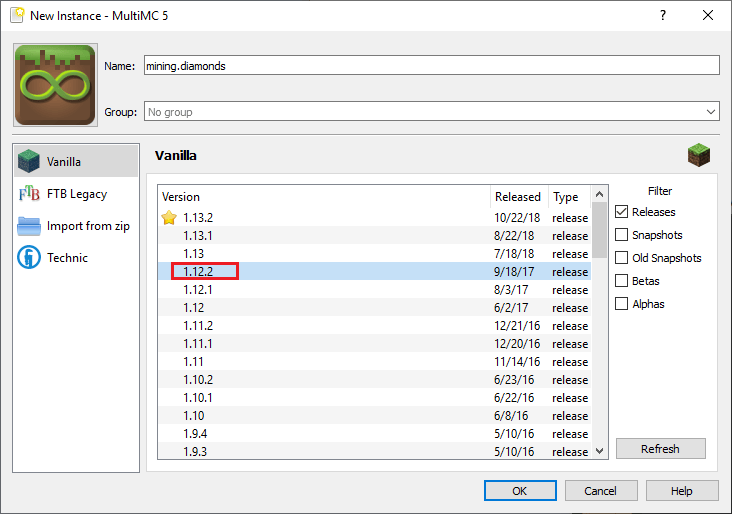Screen dimensions: 732x514
Task: Click the gold star next to 1.13.2
Action: (x=169, y=218)
